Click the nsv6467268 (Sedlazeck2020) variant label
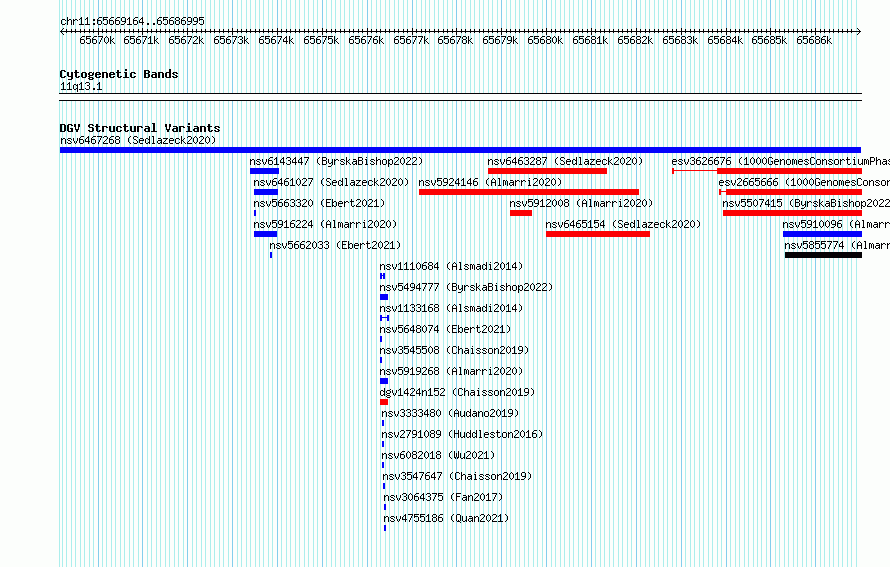This screenshot has height=567, width=890. point(138,140)
